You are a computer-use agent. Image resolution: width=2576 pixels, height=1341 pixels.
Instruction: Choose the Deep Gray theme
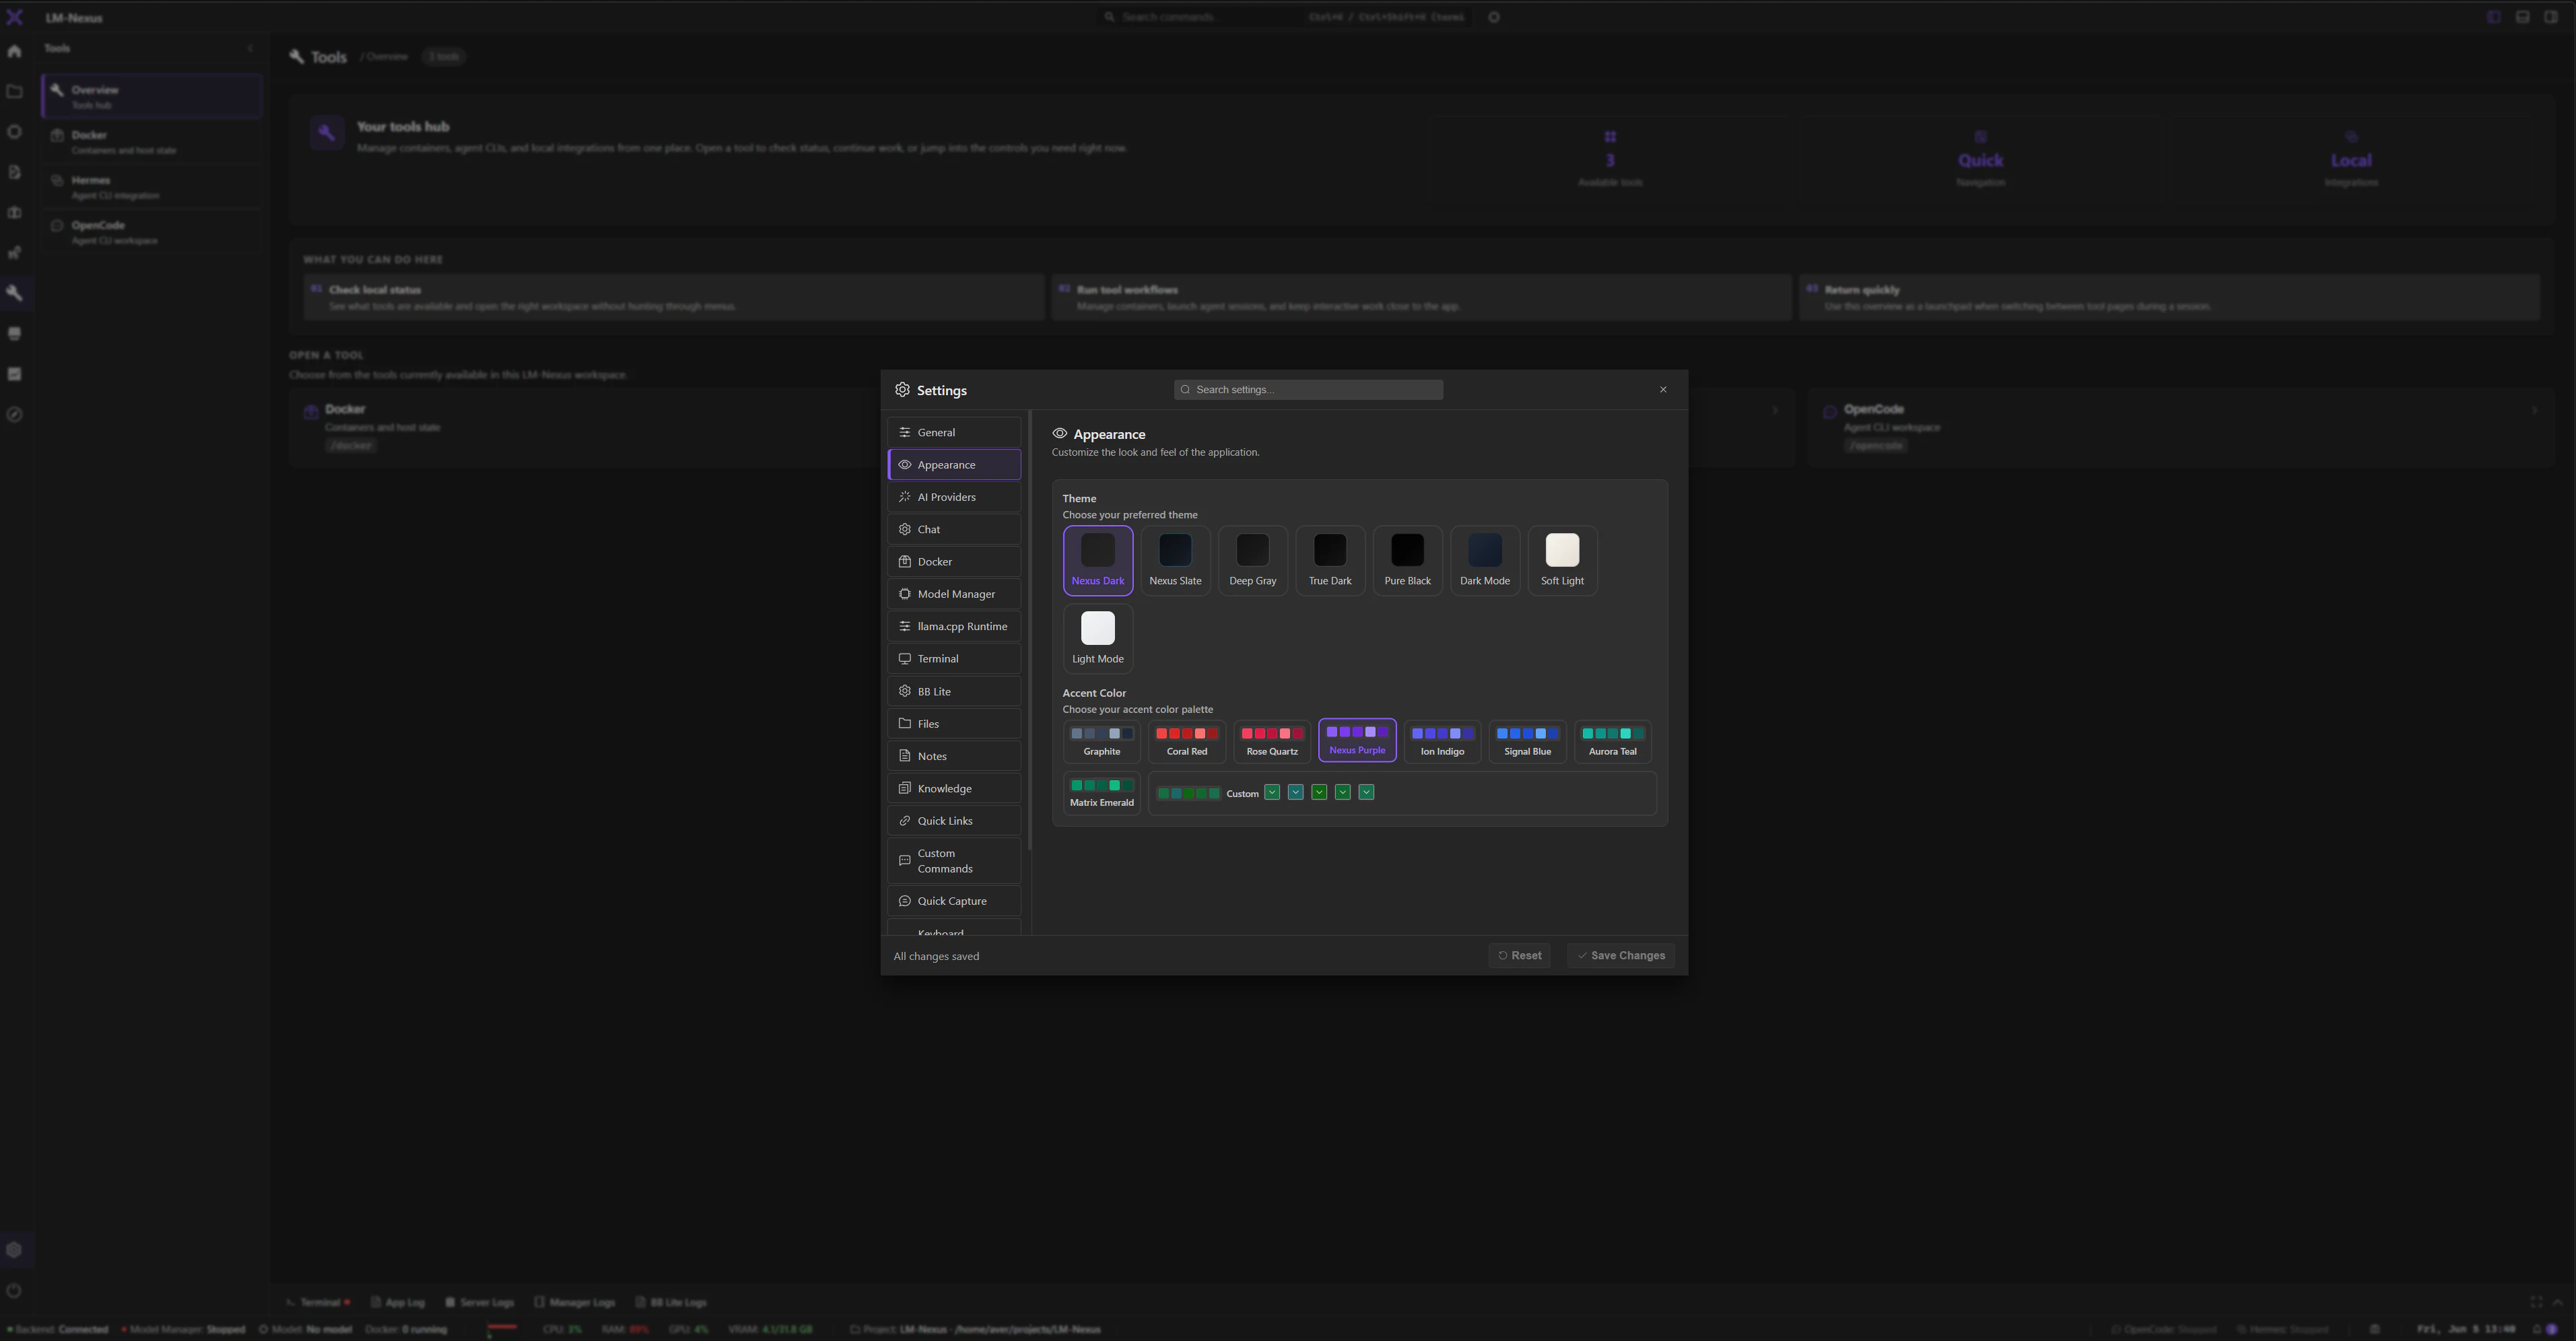(1253, 561)
